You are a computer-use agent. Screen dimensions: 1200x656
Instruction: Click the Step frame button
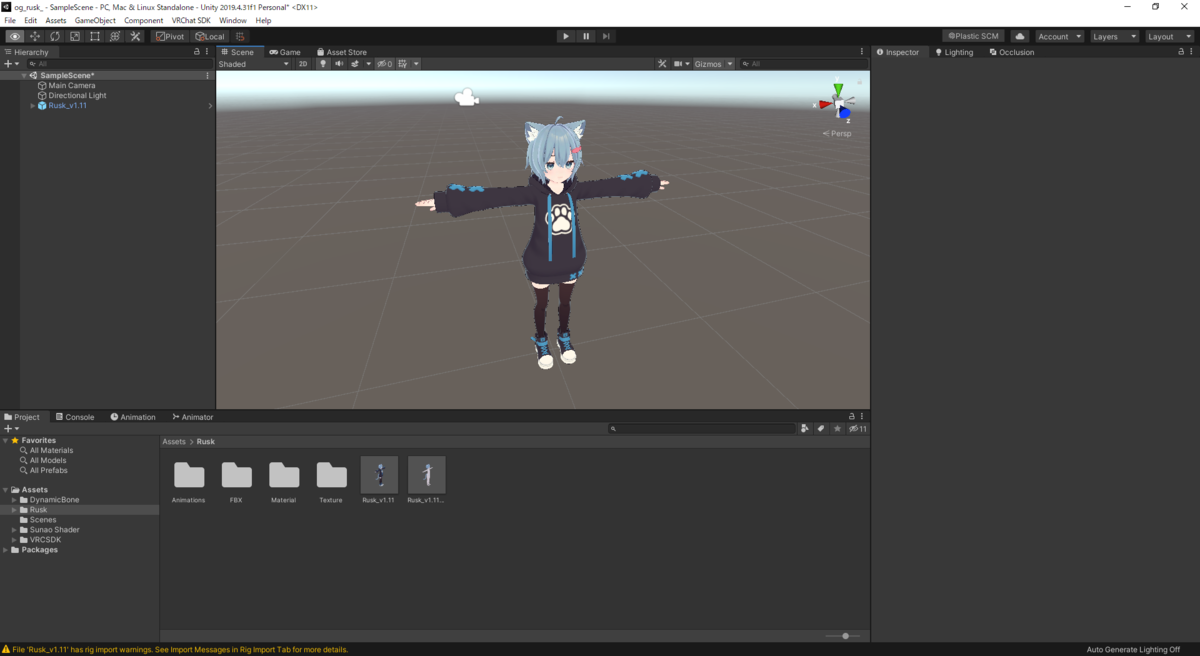[605, 36]
